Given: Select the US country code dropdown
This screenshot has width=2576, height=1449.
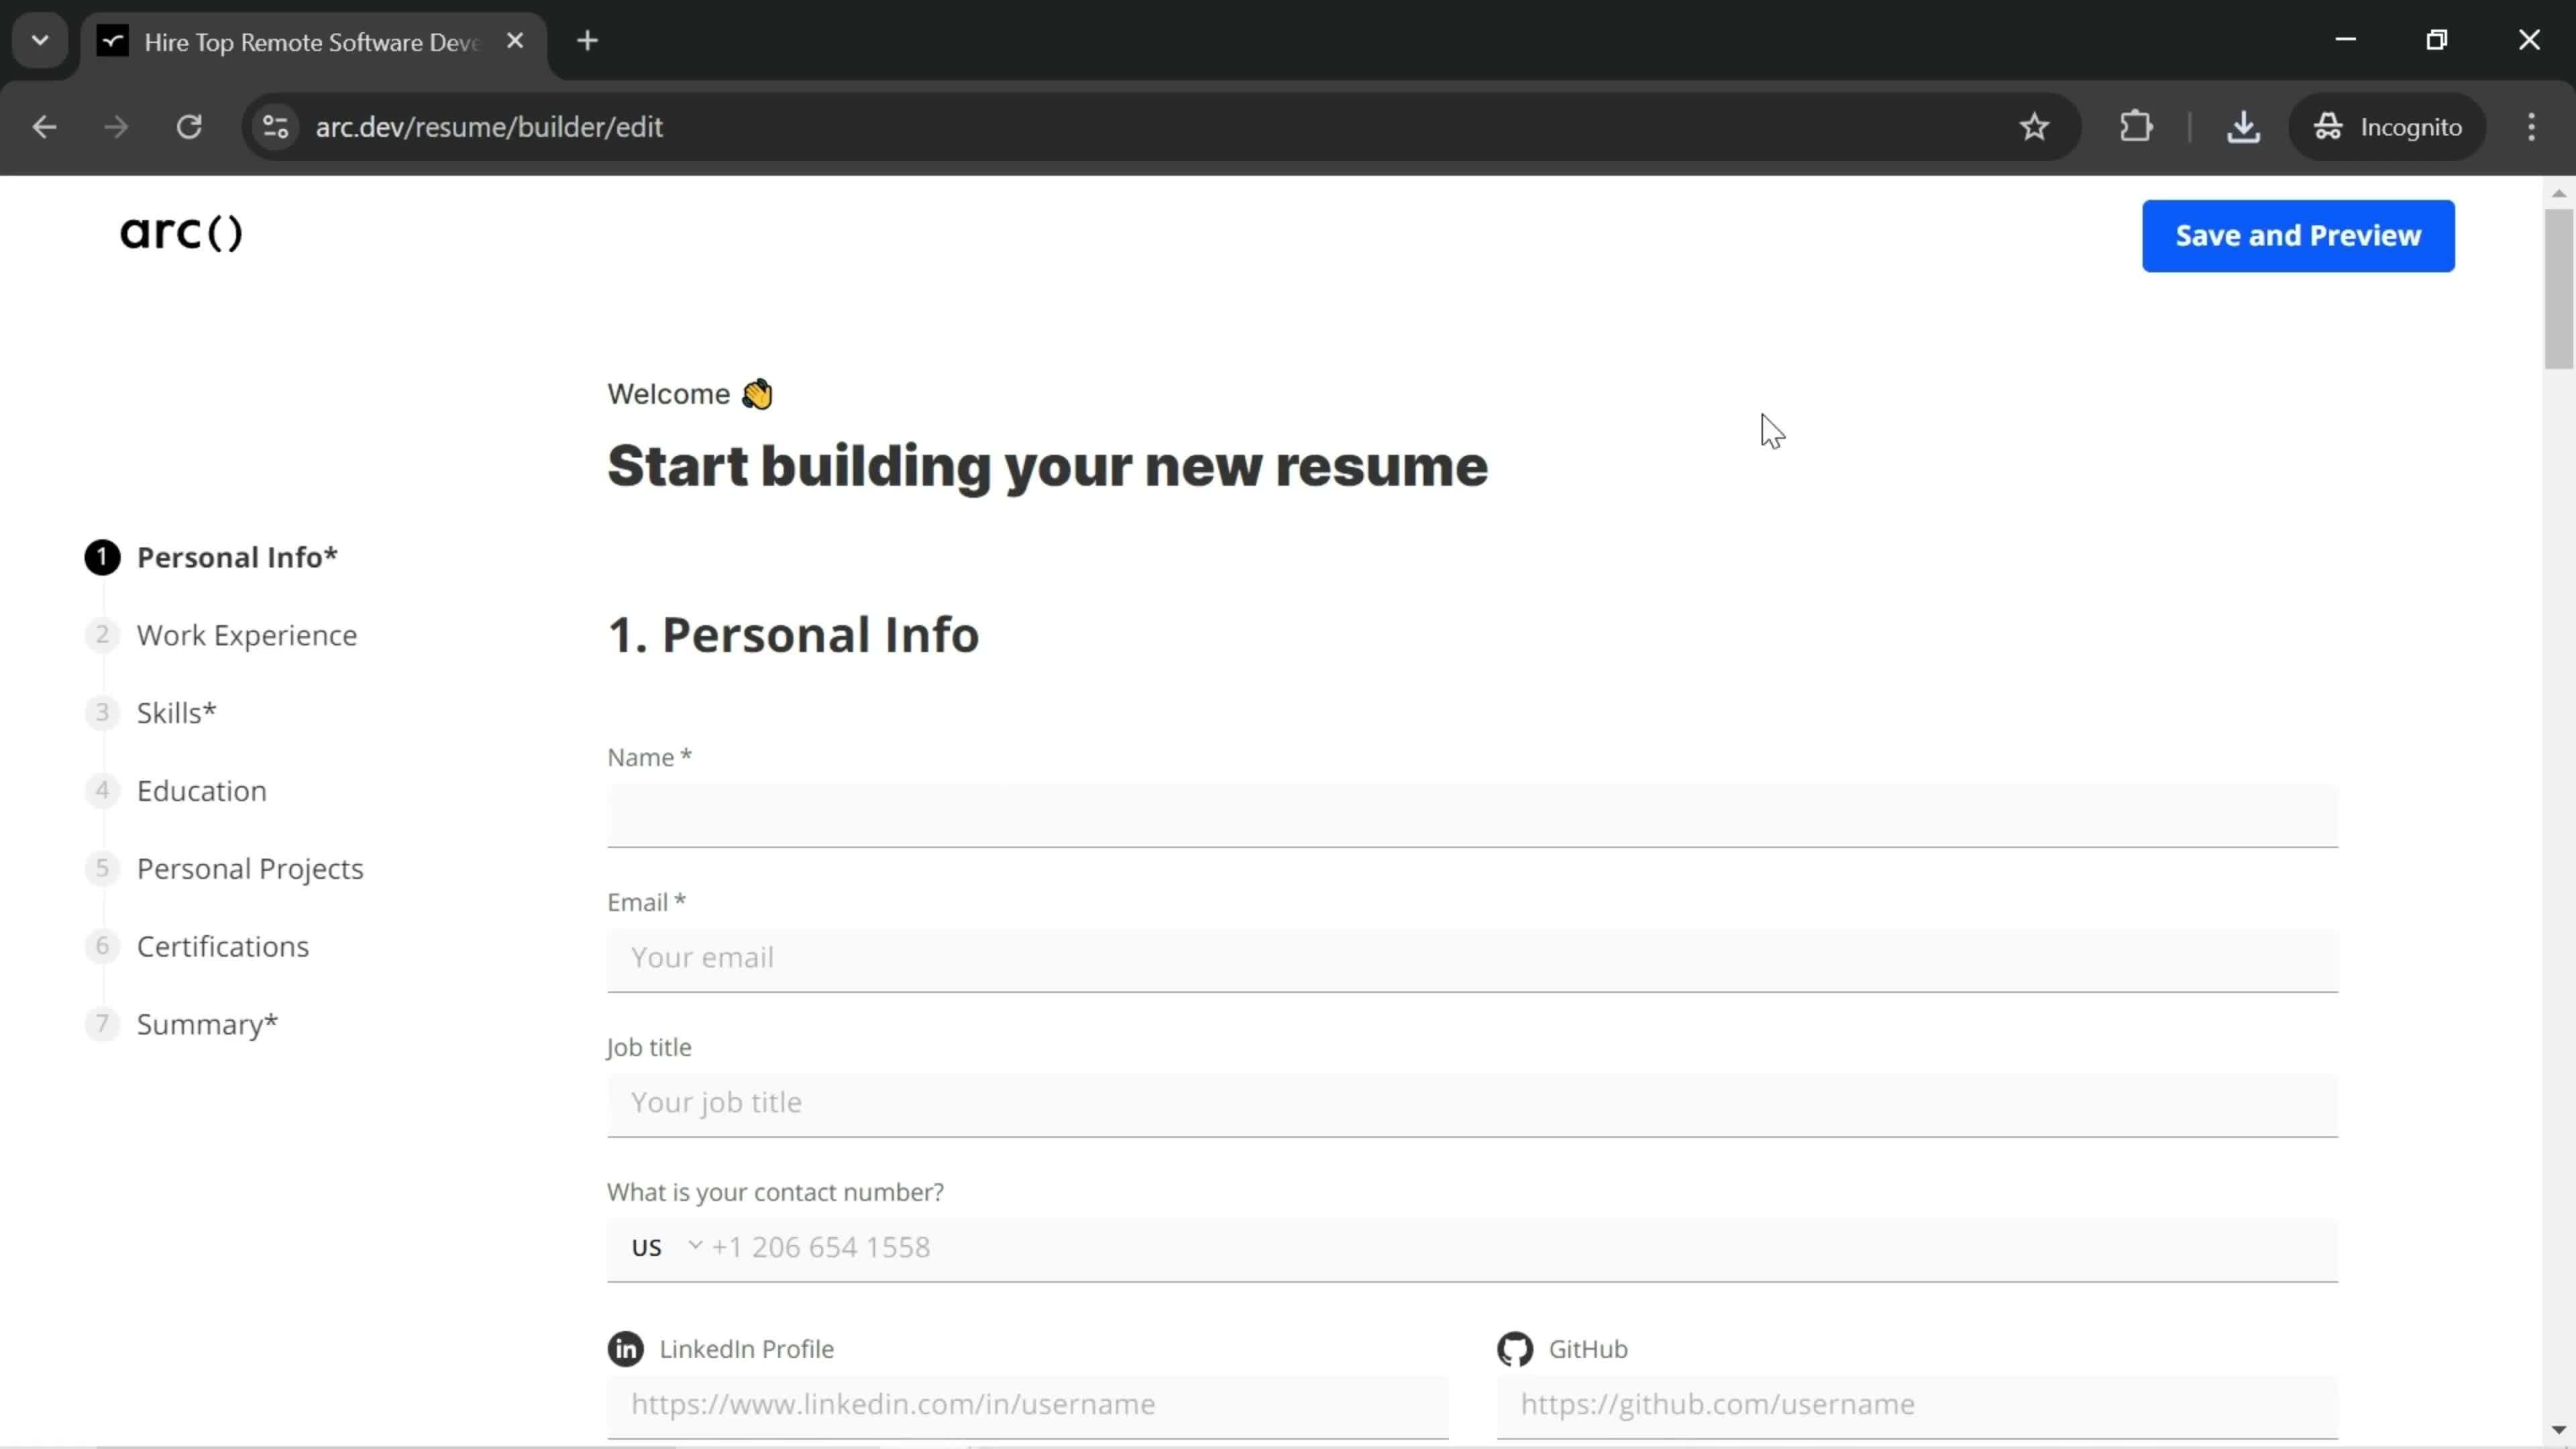Looking at the screenshot, I should 663,1247.
